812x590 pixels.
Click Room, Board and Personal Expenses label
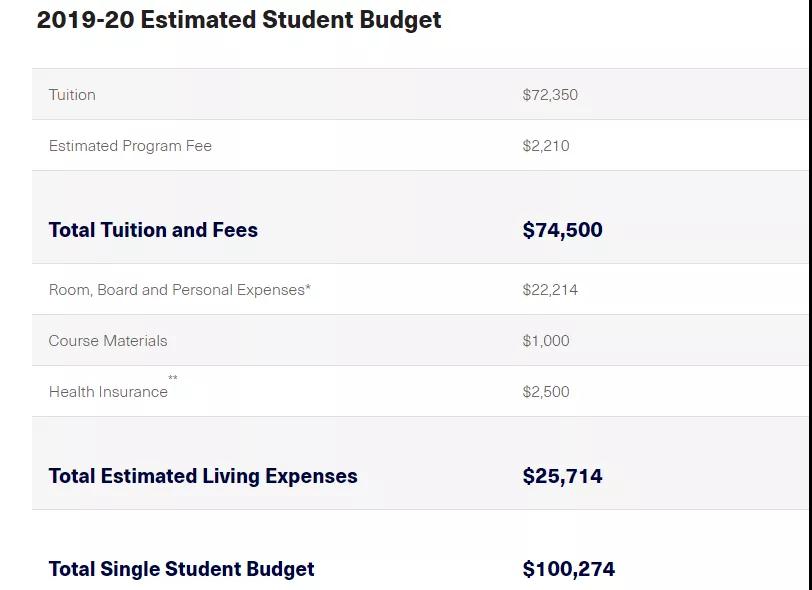pyautogui.click(x=176, y=290)
